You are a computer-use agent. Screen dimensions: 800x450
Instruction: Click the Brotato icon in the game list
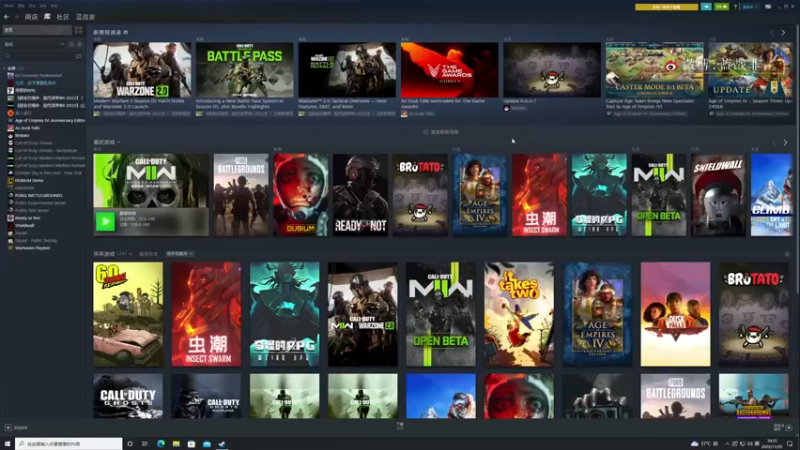click(x=10, y=136)
